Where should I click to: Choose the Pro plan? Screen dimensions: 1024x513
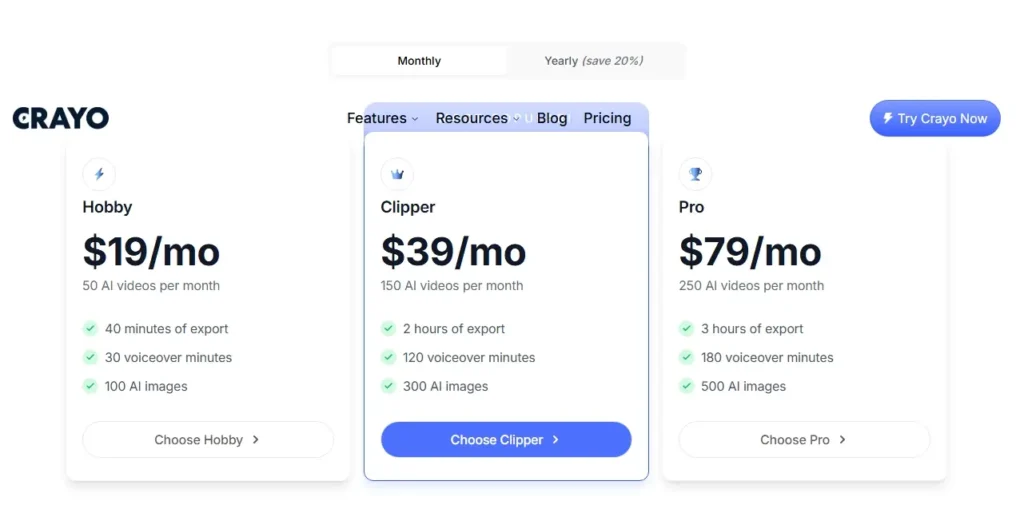(x=804, y=440)
